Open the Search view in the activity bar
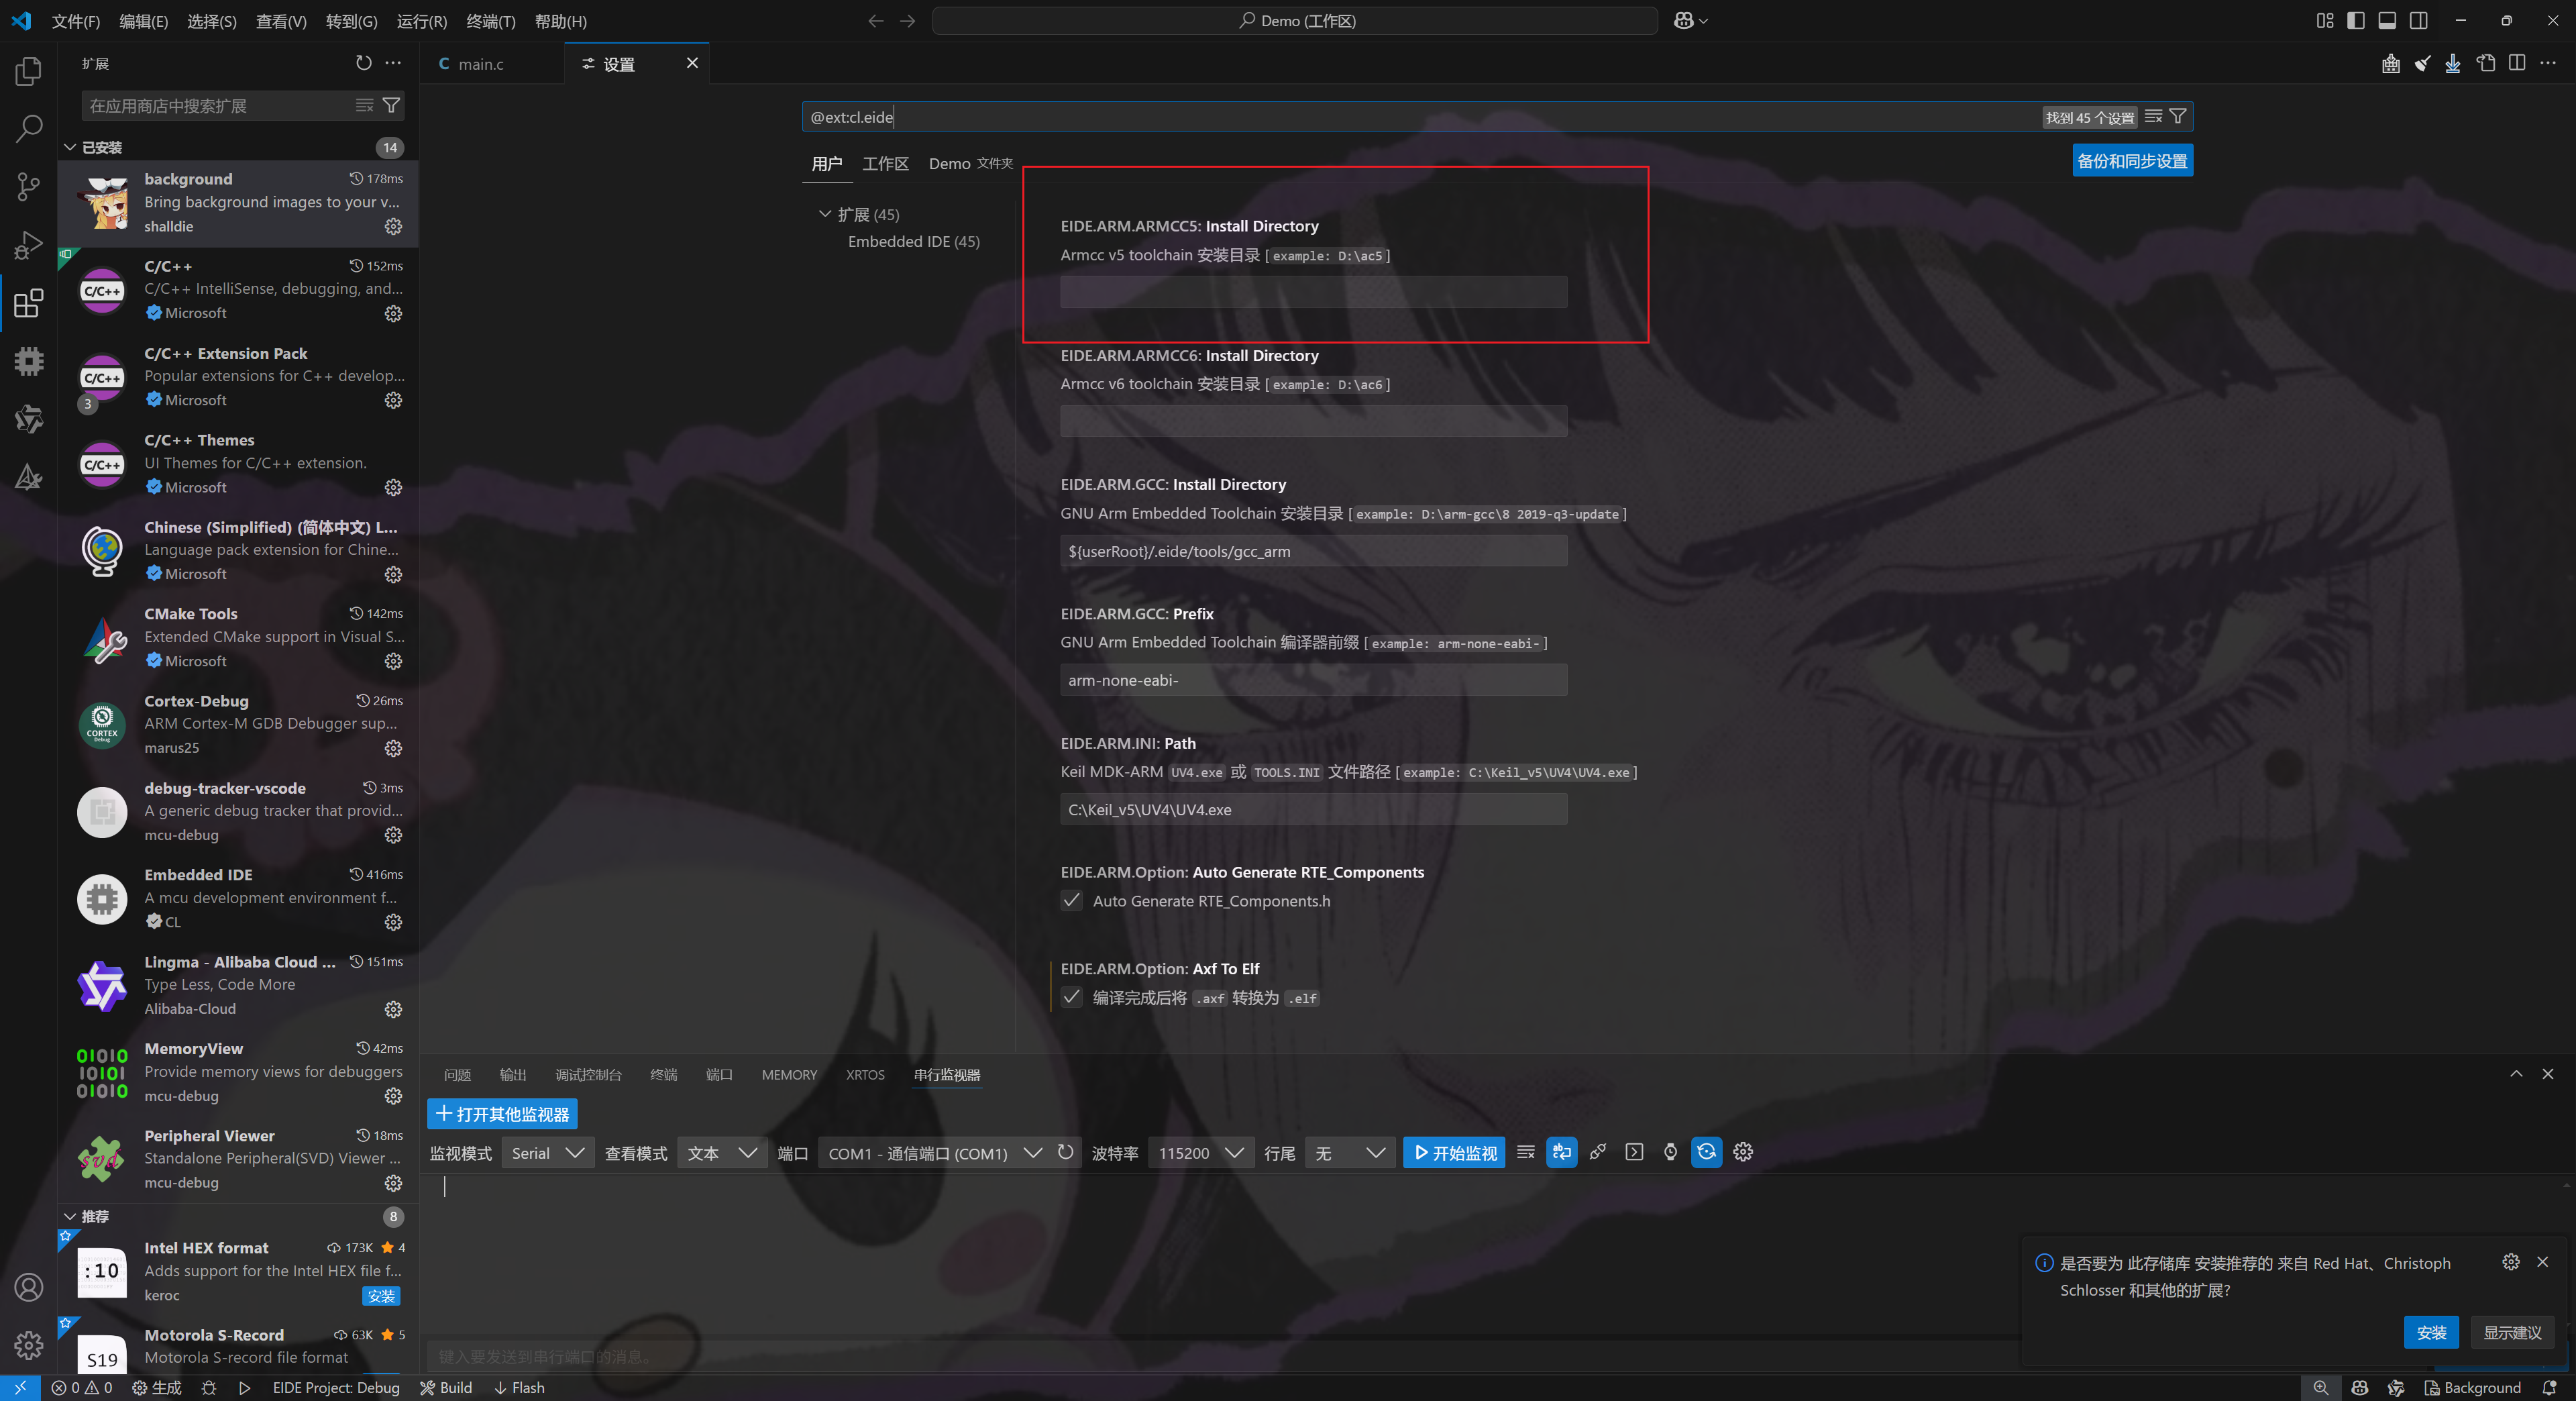Image resolution: width=2576 pixels, height=1401 pixels. 29,128
